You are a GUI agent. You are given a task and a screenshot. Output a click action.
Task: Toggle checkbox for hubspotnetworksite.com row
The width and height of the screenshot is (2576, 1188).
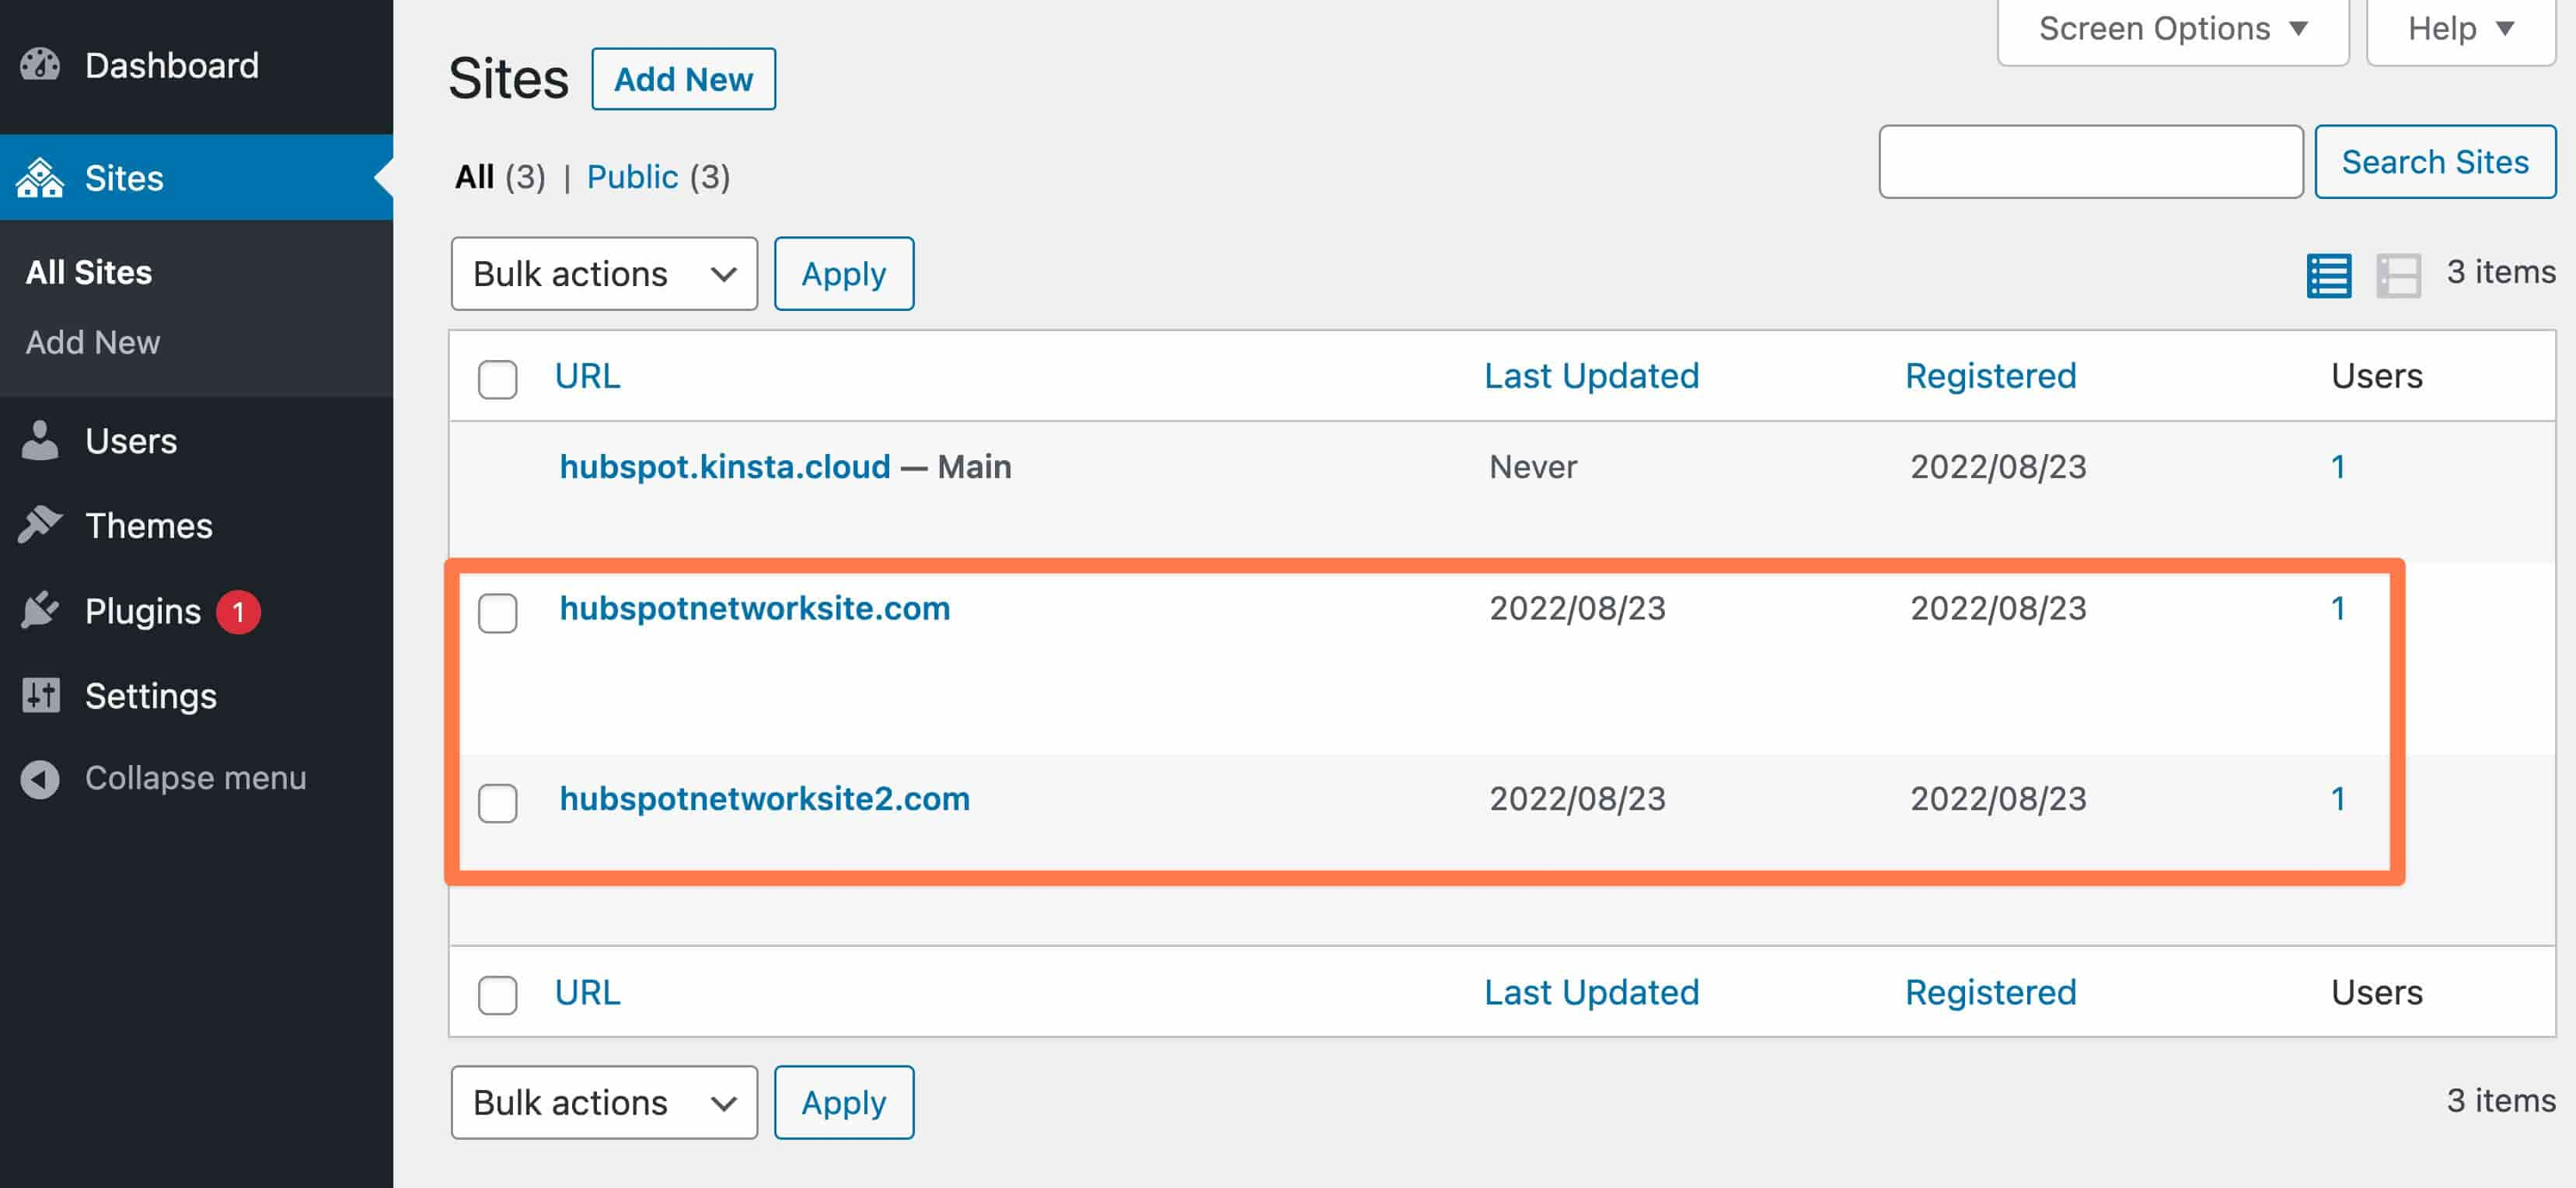[x=497, y=611]
